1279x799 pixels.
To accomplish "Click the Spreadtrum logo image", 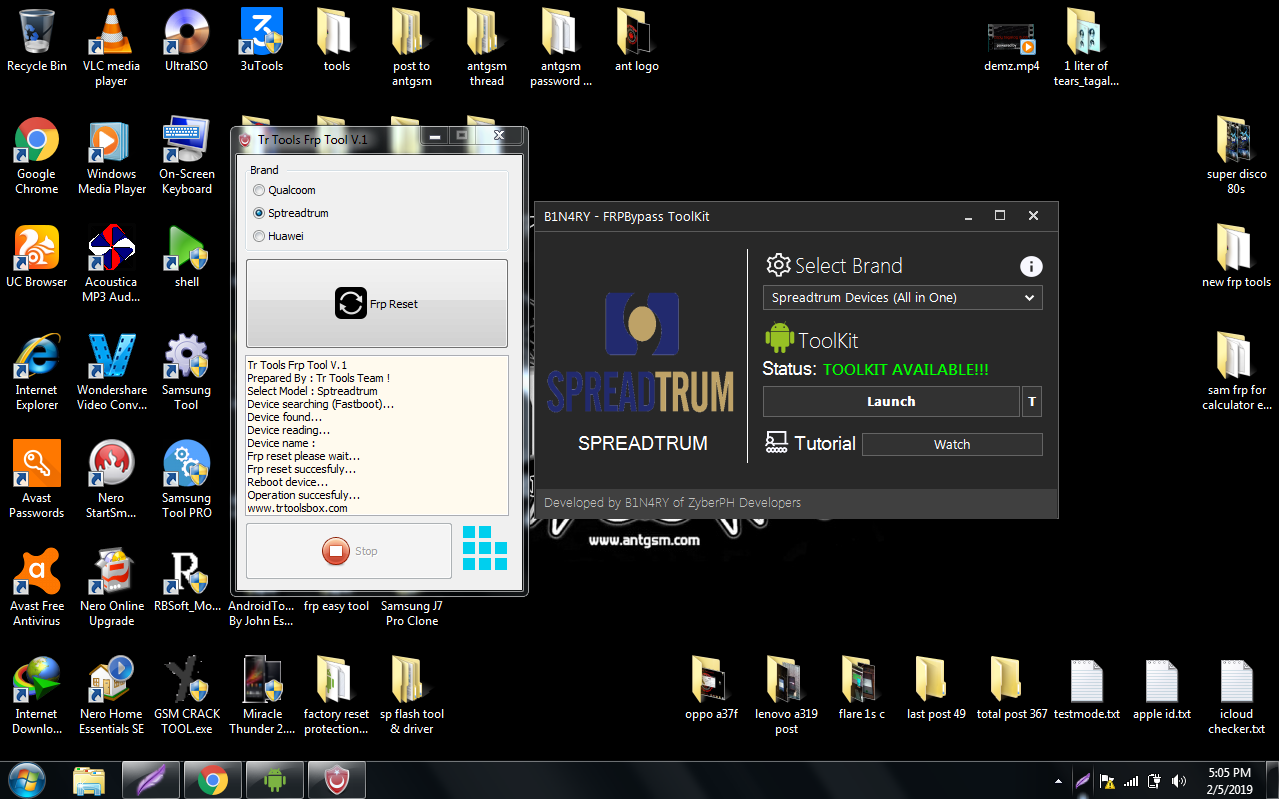I will pyautogui.click(x=641, y=353).
